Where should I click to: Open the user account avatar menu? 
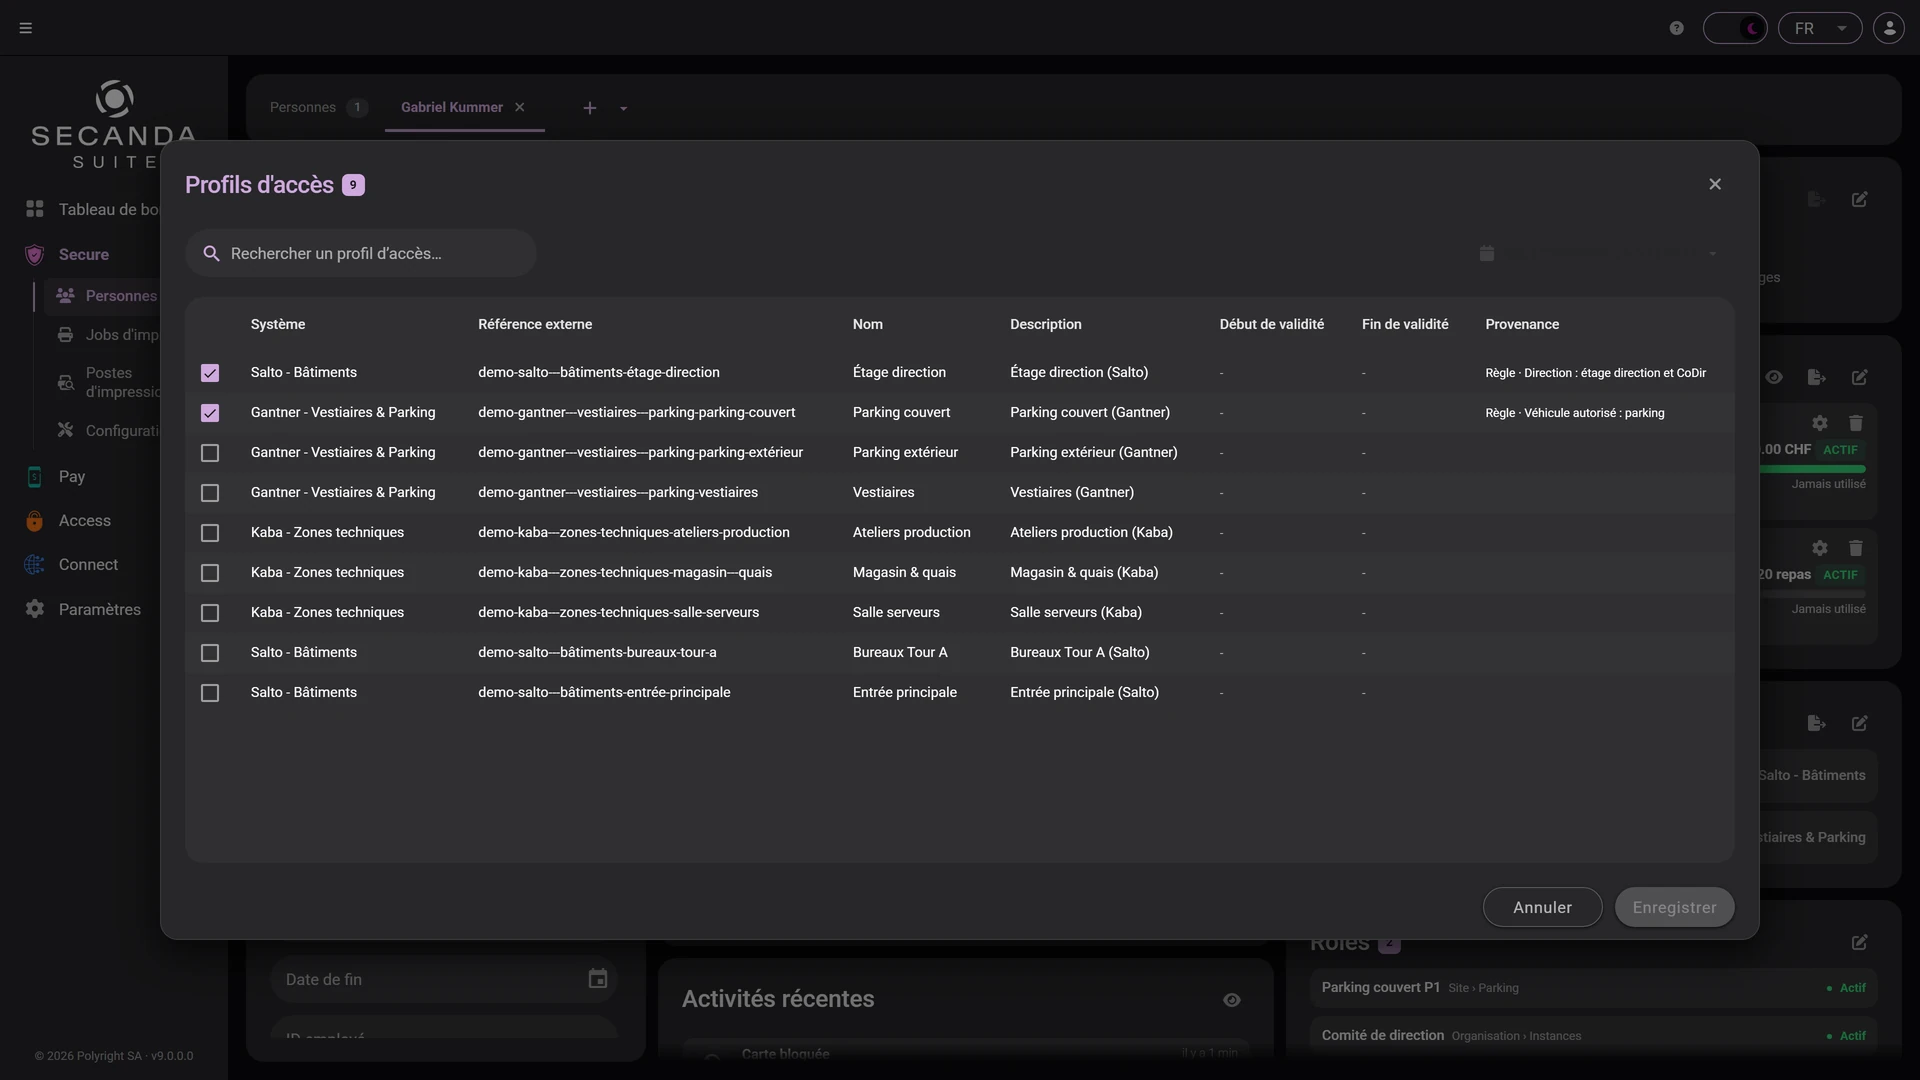(x=1889, y=28)
